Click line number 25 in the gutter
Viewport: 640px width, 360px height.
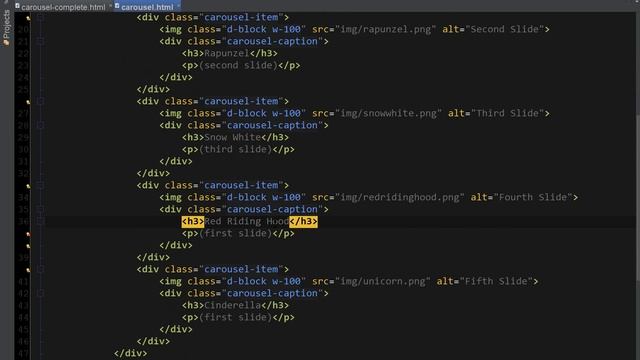(x=23, y=89)
